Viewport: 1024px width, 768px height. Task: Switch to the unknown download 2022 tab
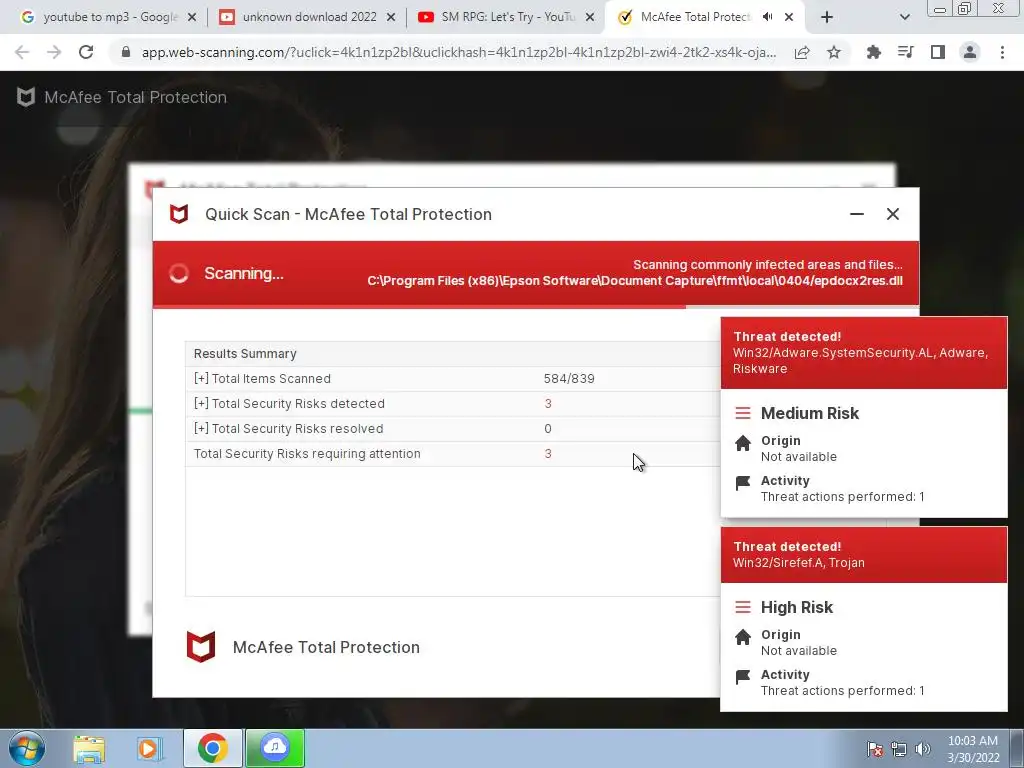[308, 17]
